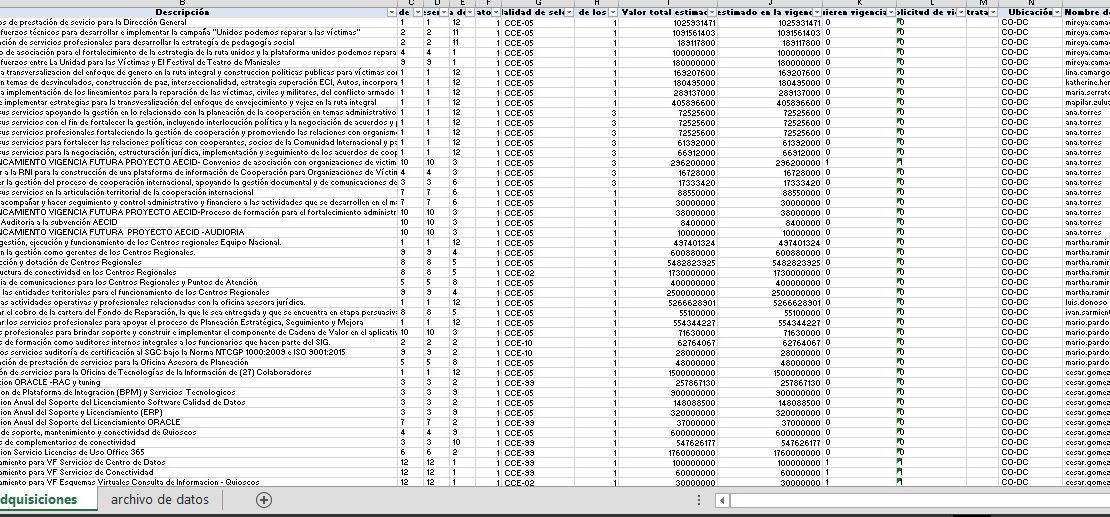Select cell 554344227 in column J
This screenshot has height=517, width=1110.
coord(770,322)
